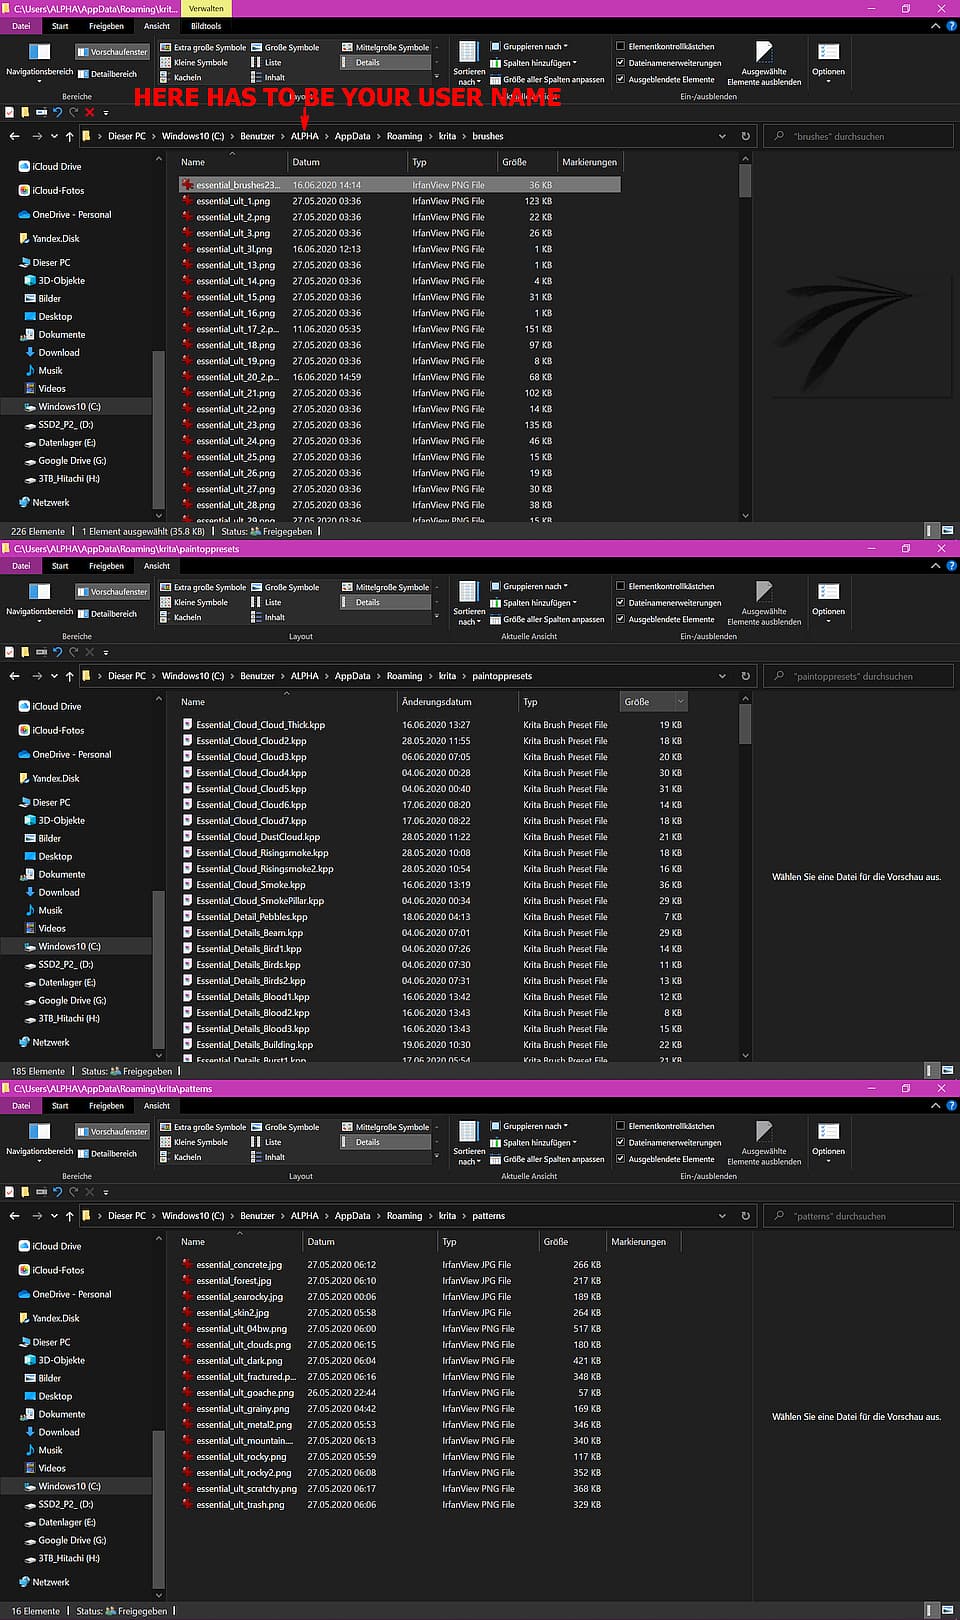
Task: Open Yandex.Disk in patterns window sidebar
Action: tap(55, 1318)
